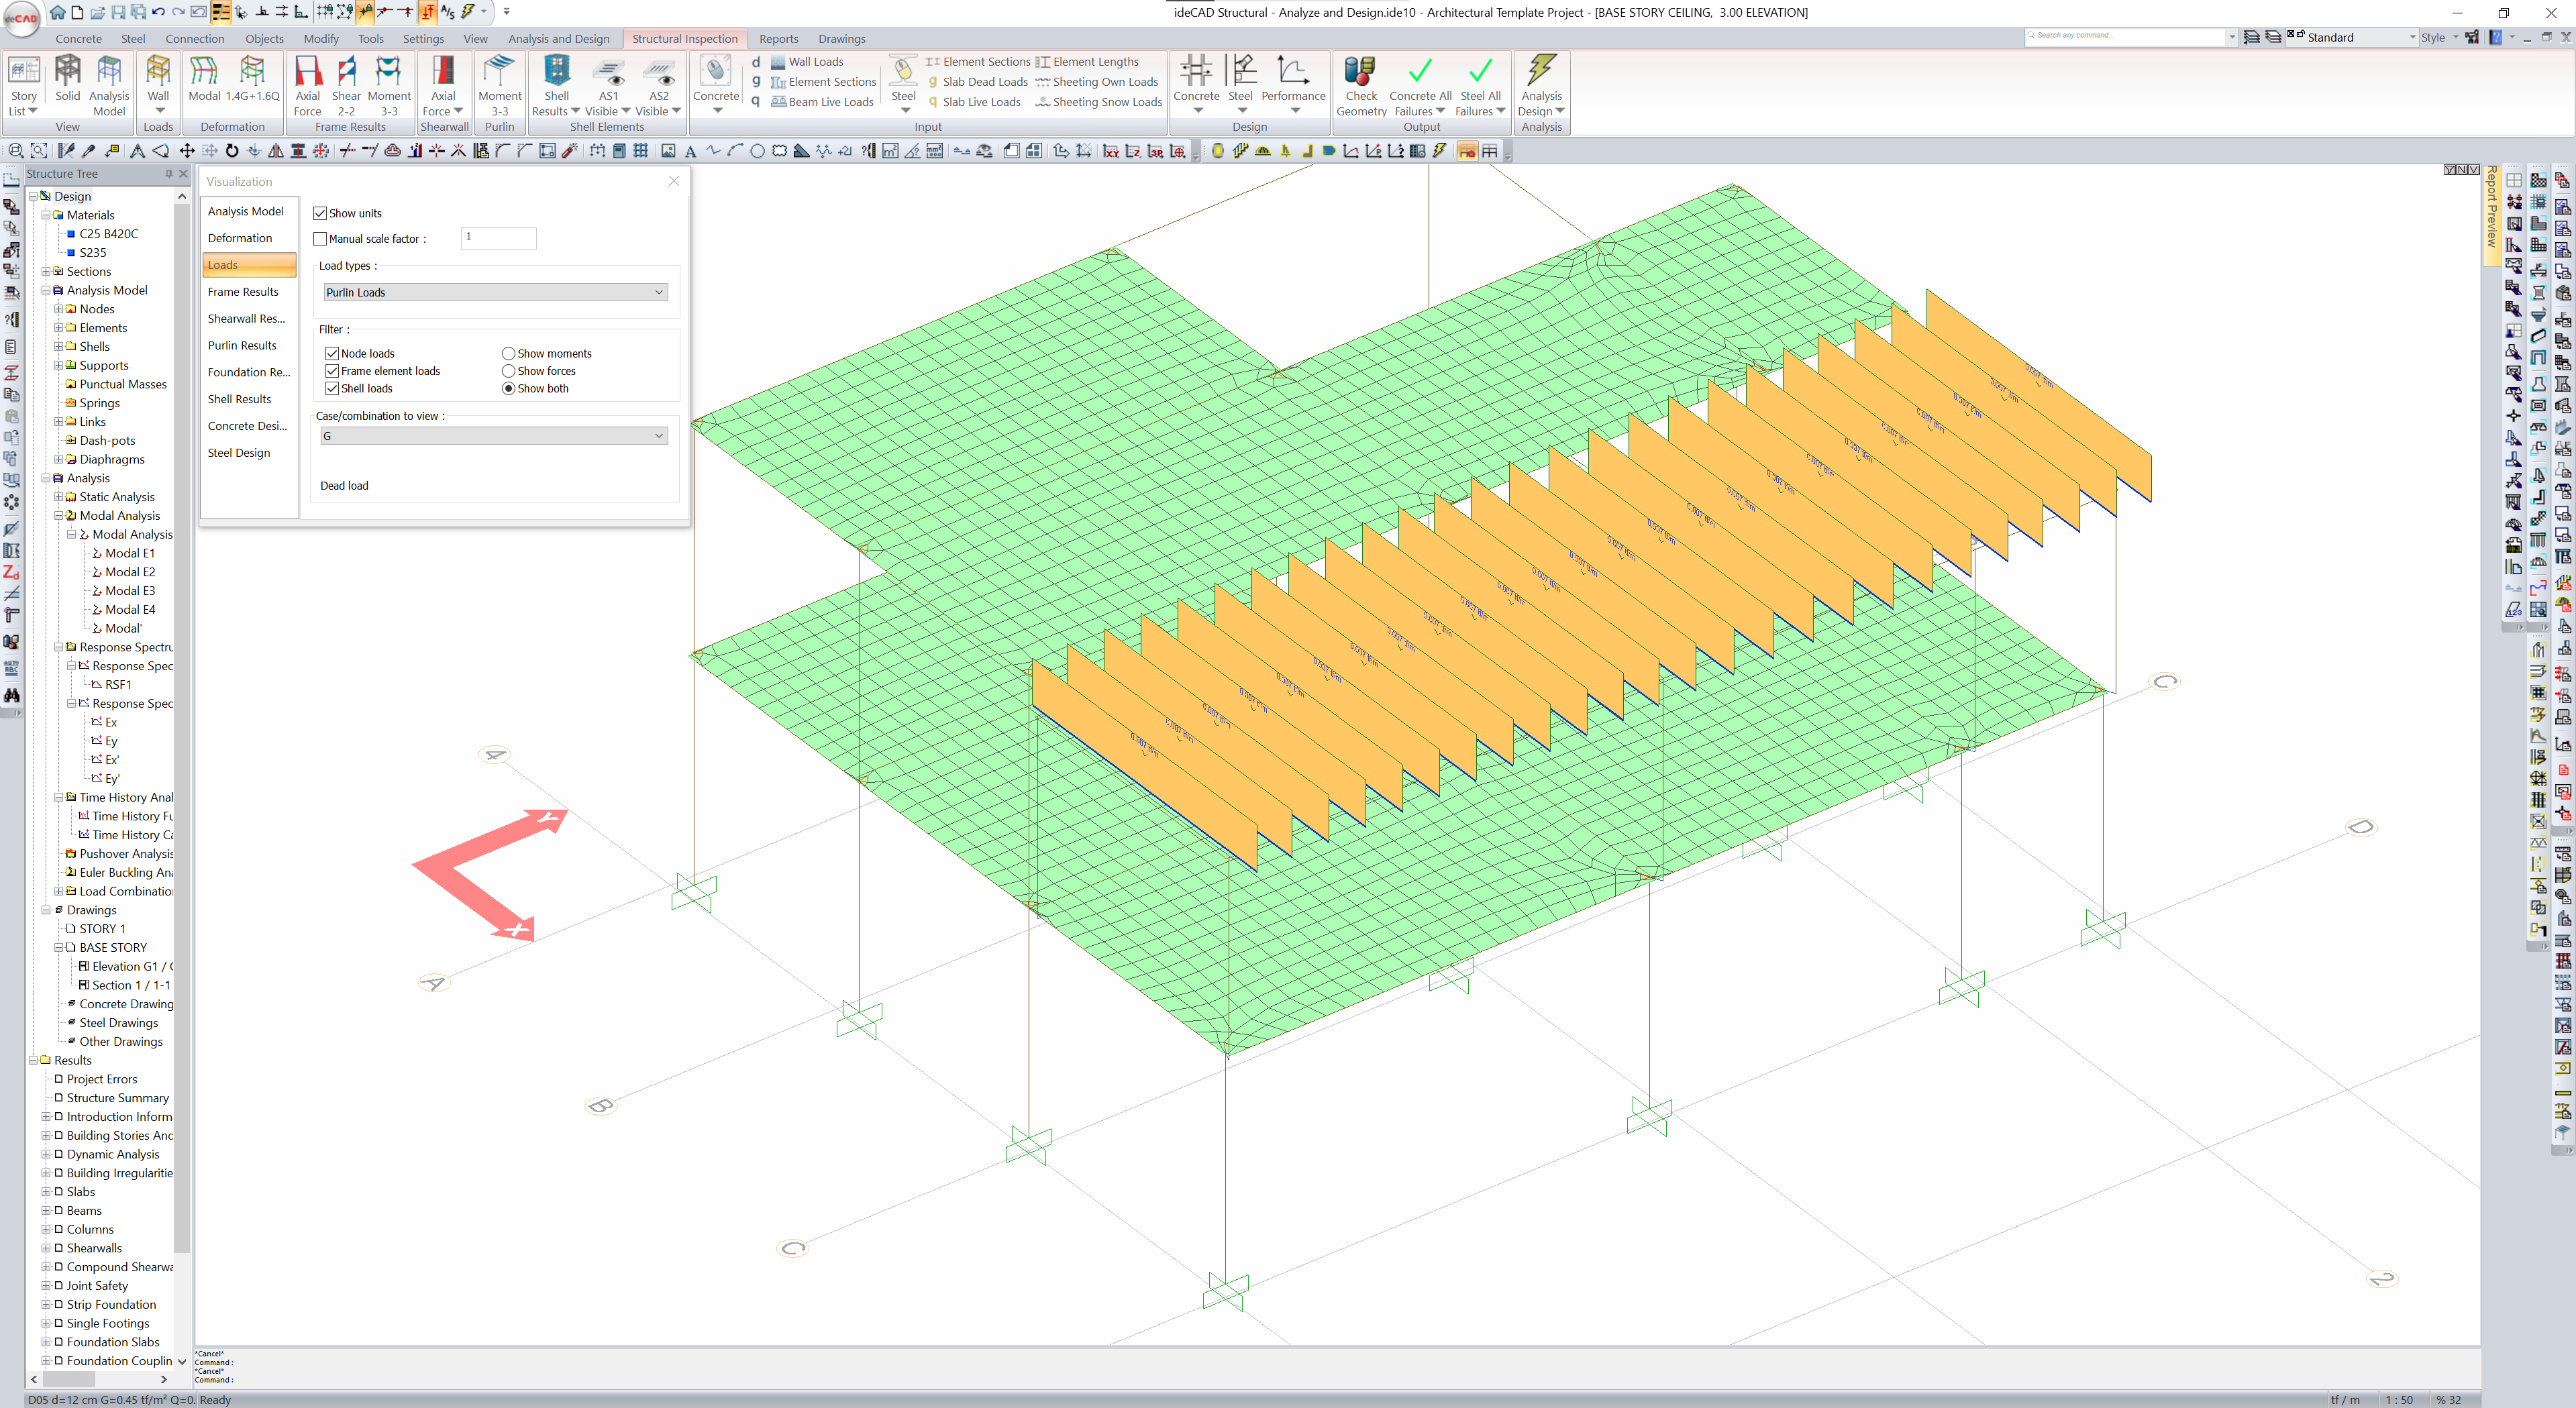Select the Show forces radio button
The image size is (2576, 1408).
click(508, 371)
